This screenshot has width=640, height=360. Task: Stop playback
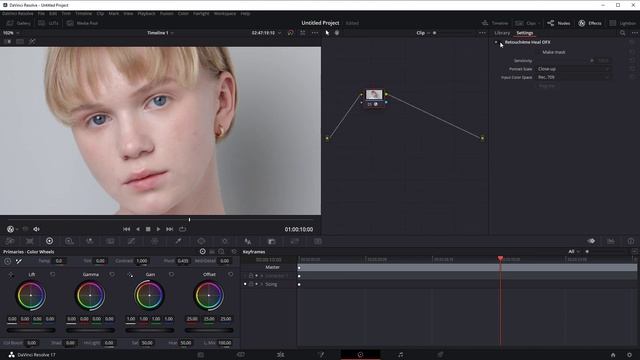(148, 229)
